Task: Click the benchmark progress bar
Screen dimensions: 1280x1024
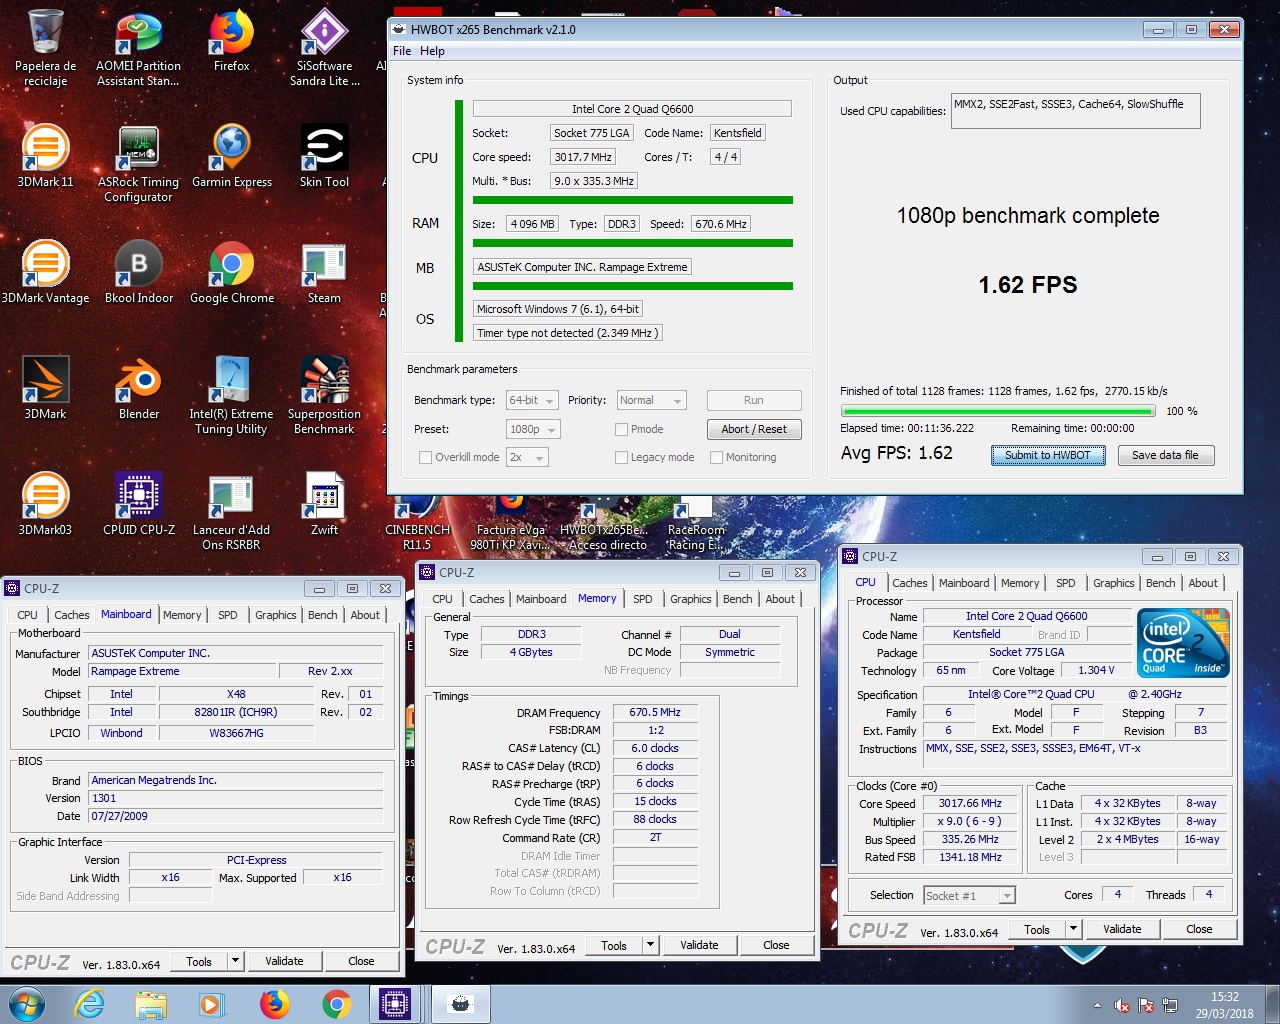Action: click(998, 411)
